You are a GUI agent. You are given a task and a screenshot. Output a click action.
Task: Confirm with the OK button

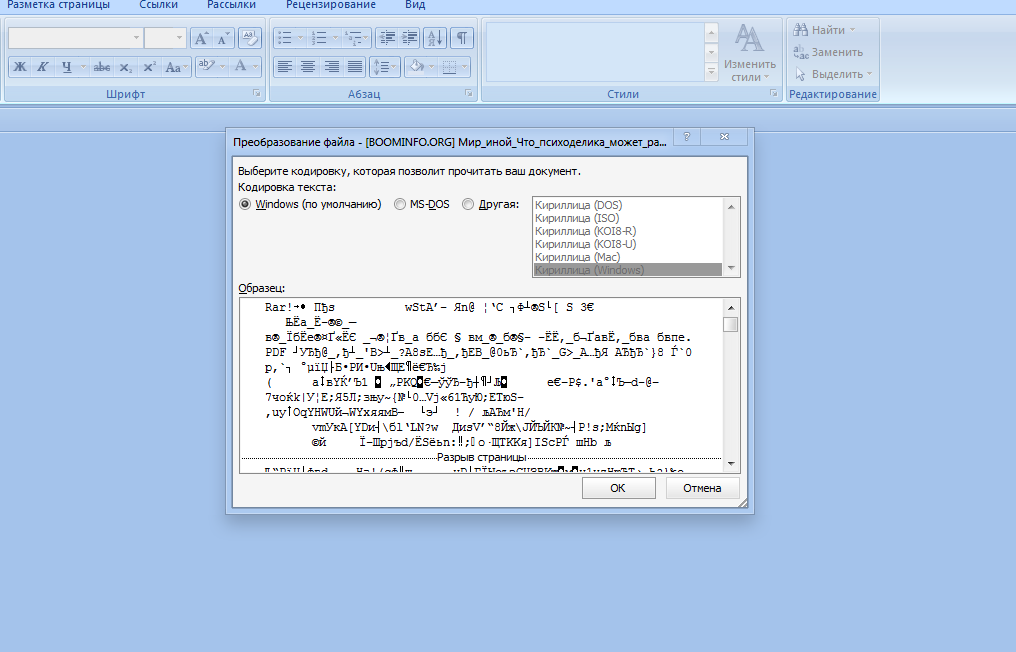pos(618,488)
